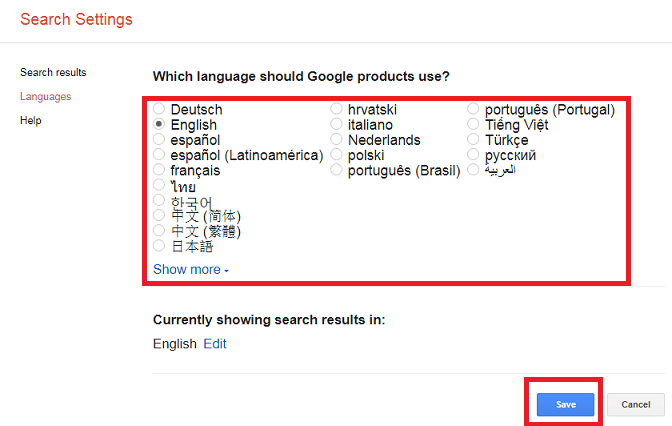Viewport: 672px width, 426px height.
Task: Choose Tiếng Việt language
Action: (x=474, y=125)
